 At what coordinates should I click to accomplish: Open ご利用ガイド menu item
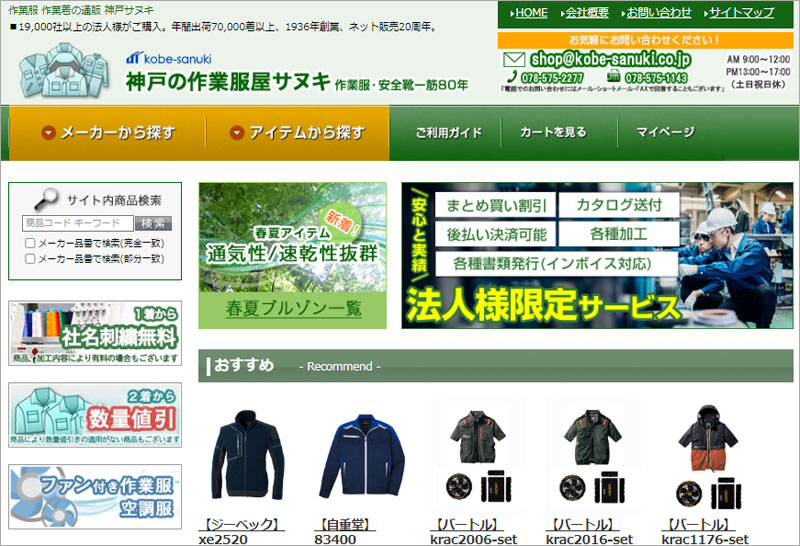point(448,133)
